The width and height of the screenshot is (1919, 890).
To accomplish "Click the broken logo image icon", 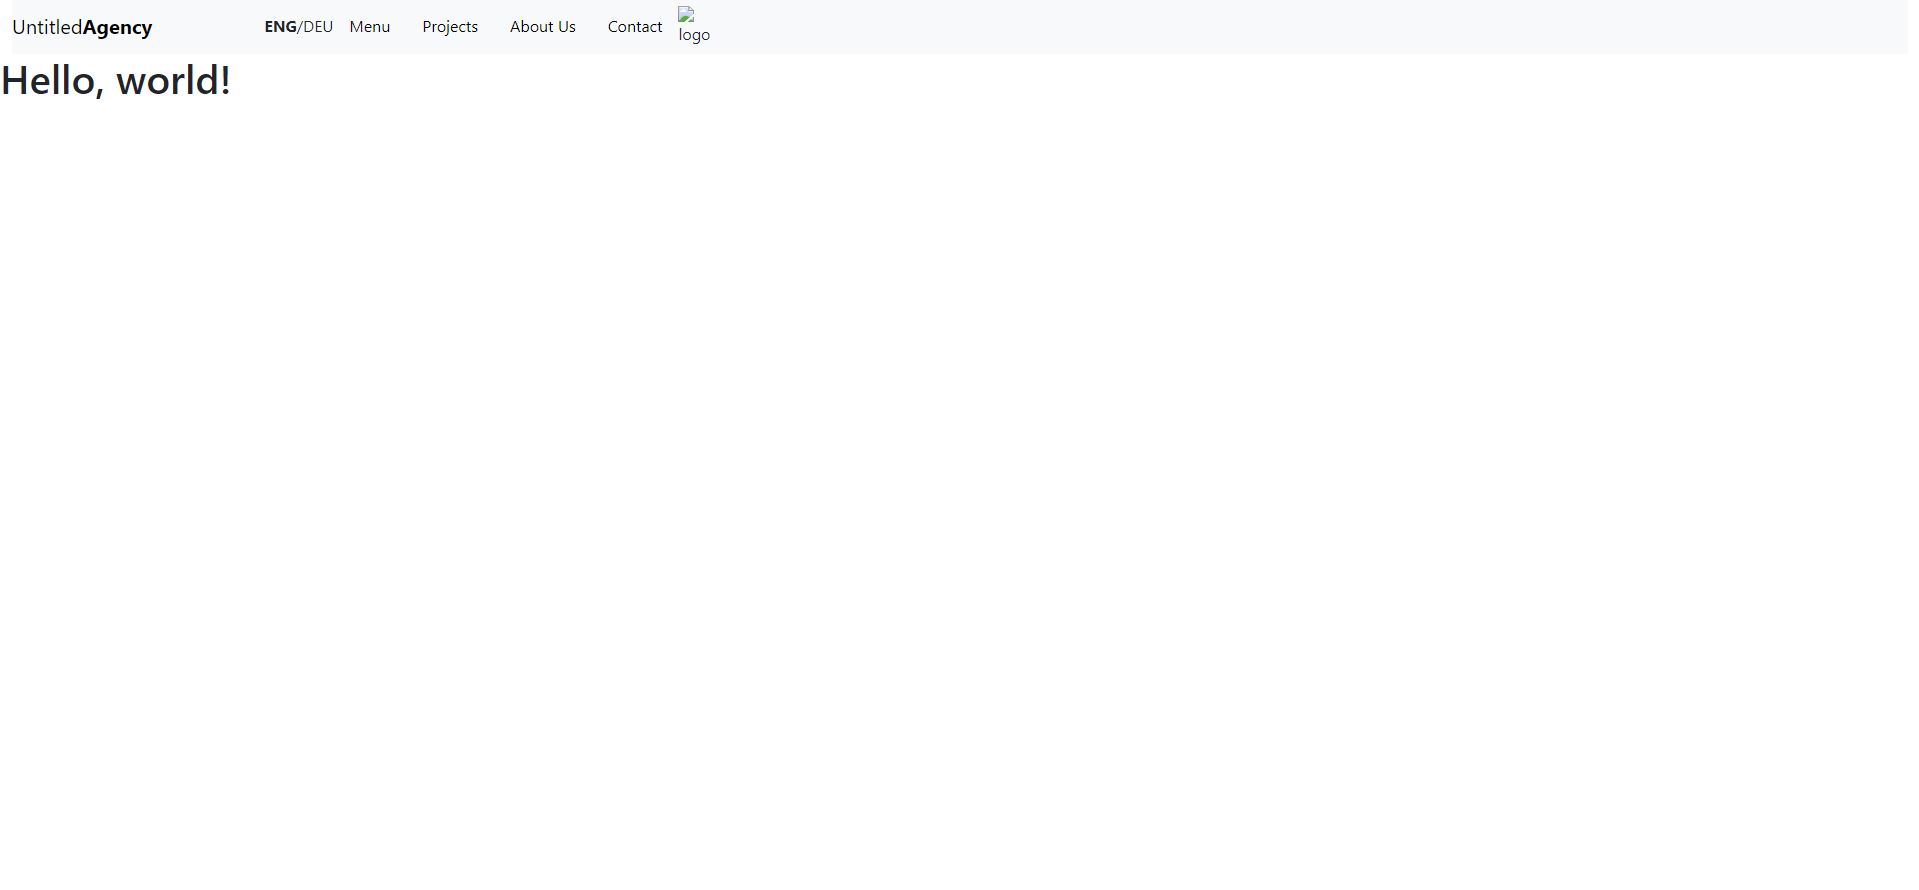I will (x=686, y=15).
